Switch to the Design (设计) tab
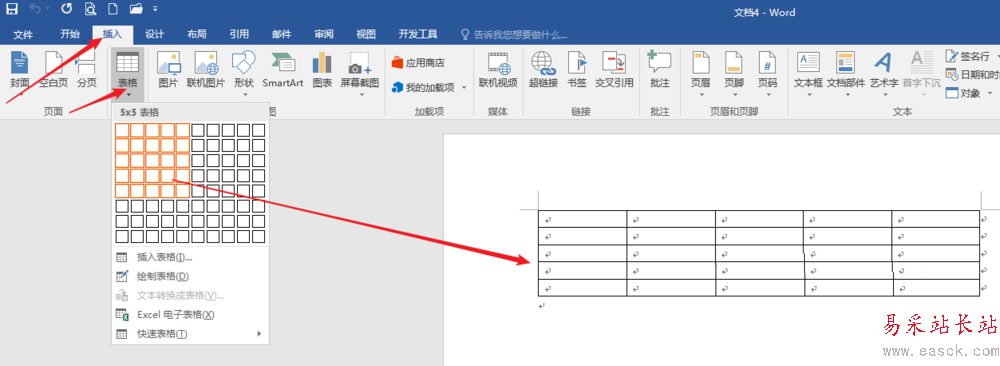The width and height of the screenshot is (1000, 366). click(155, 34)
